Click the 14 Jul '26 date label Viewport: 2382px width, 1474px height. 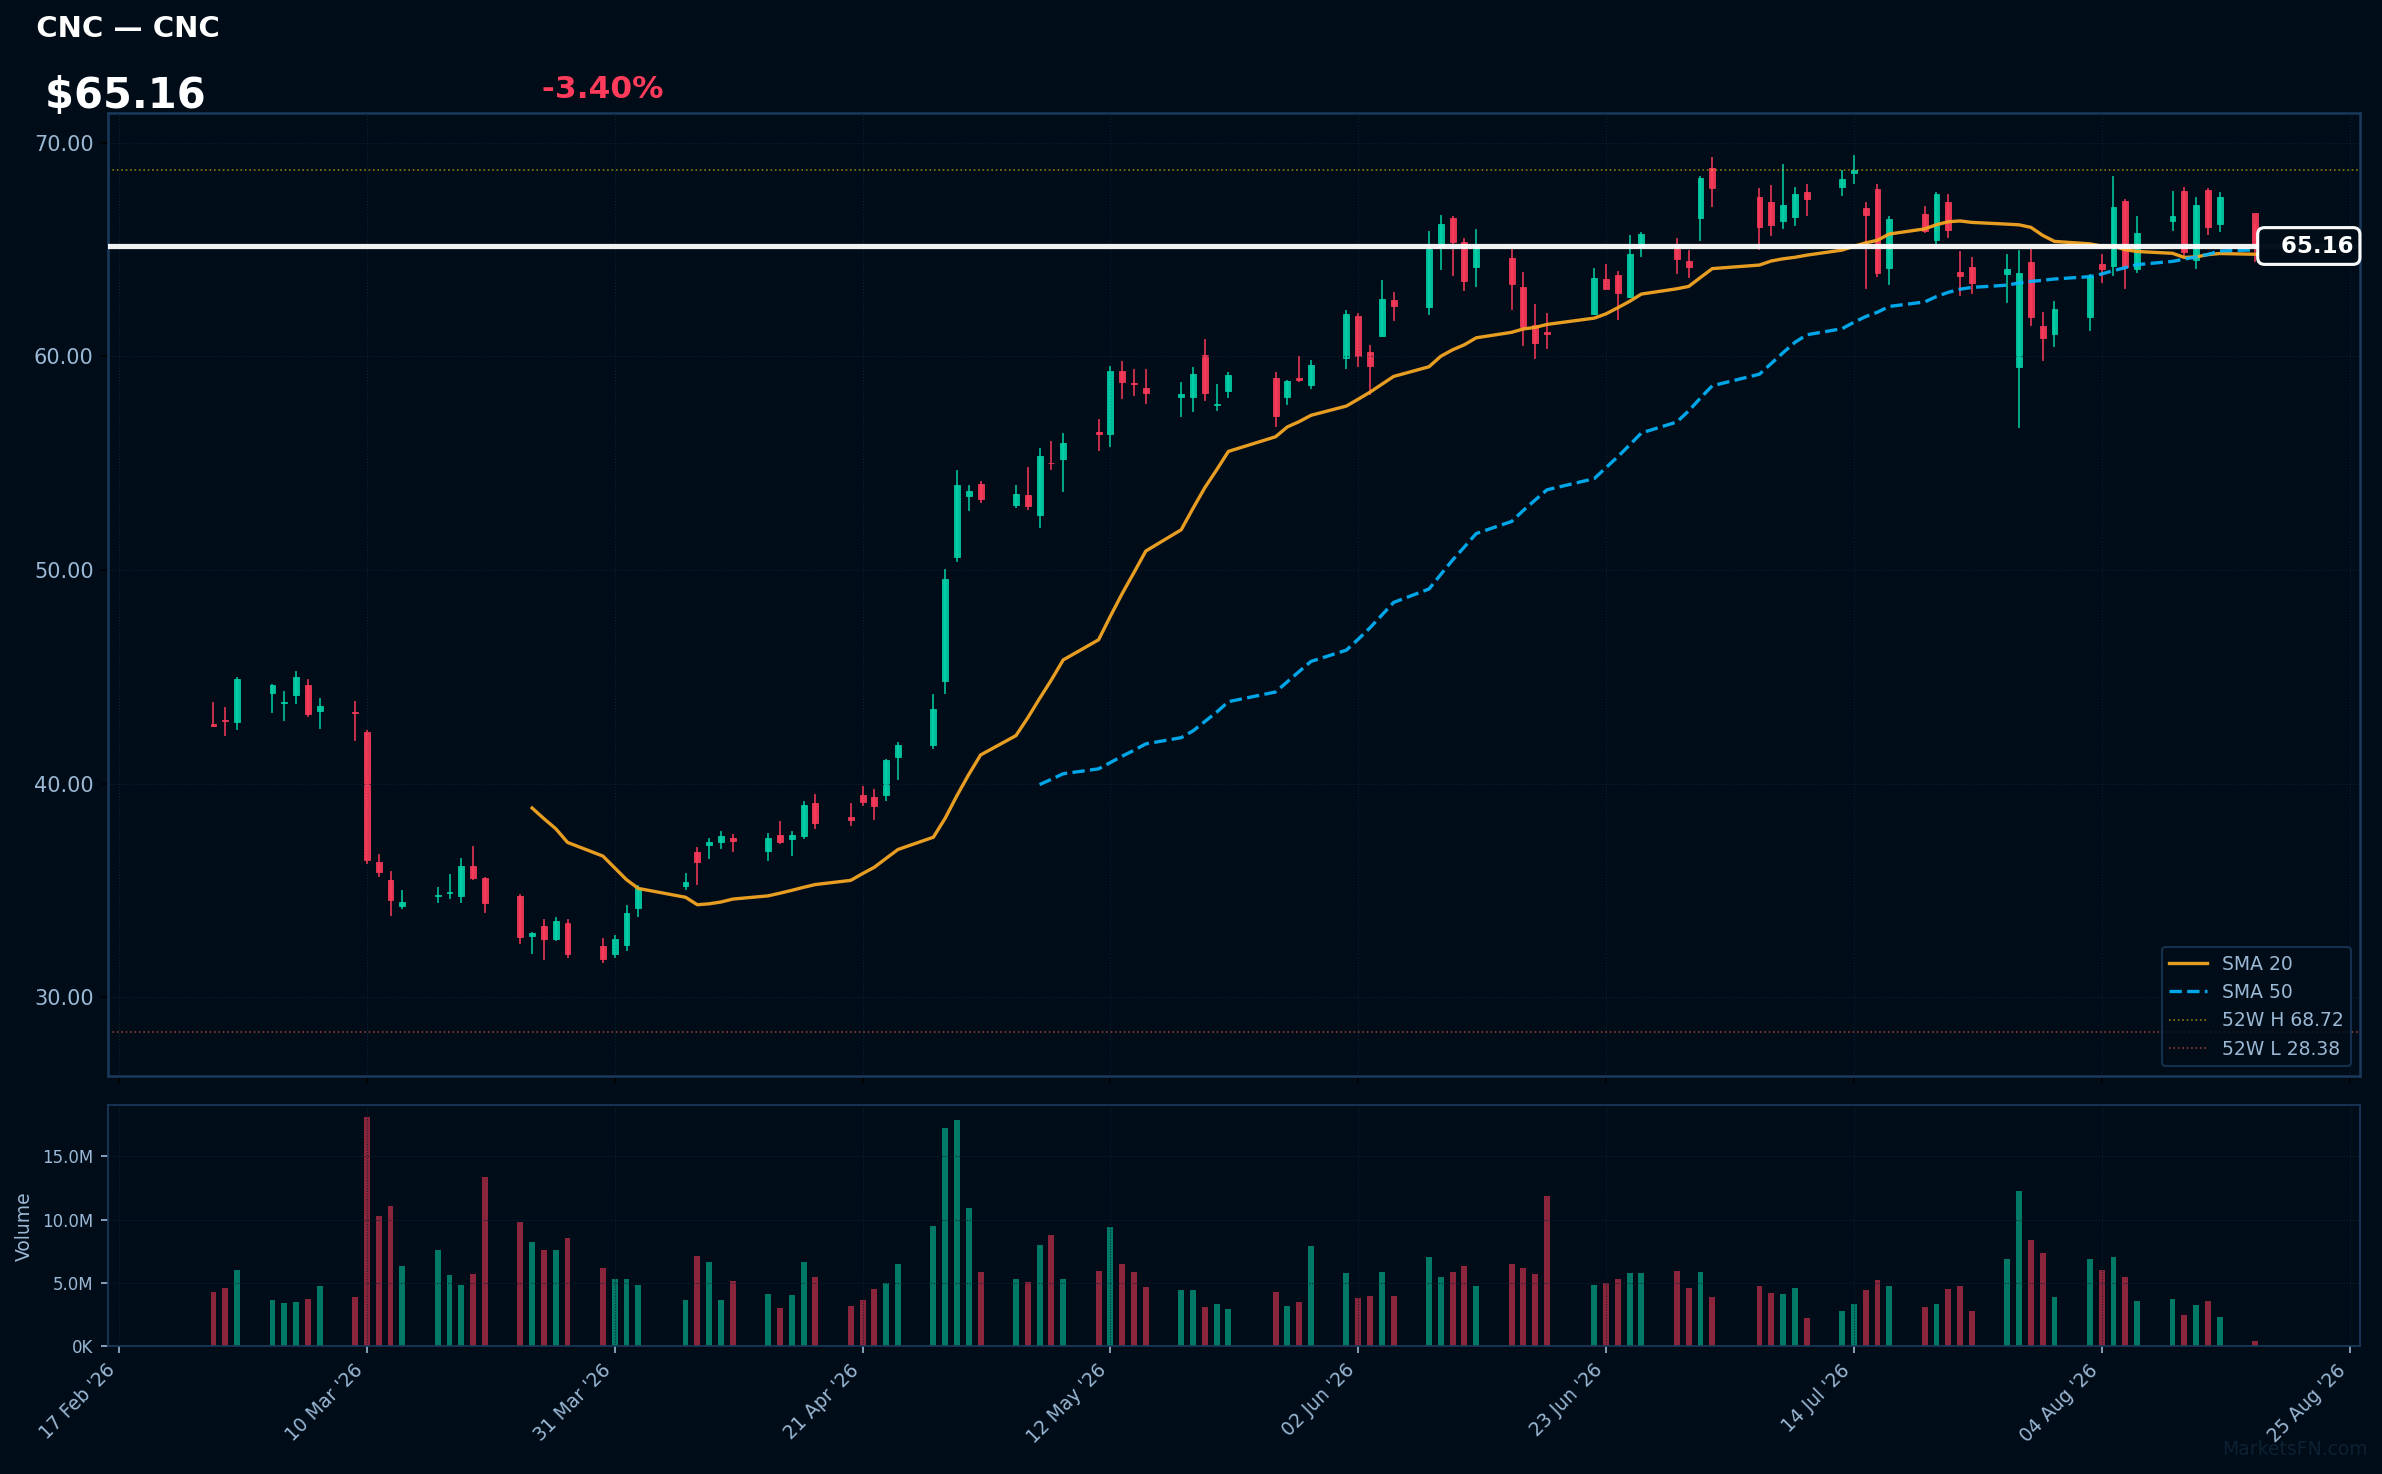(1815, 1398)
